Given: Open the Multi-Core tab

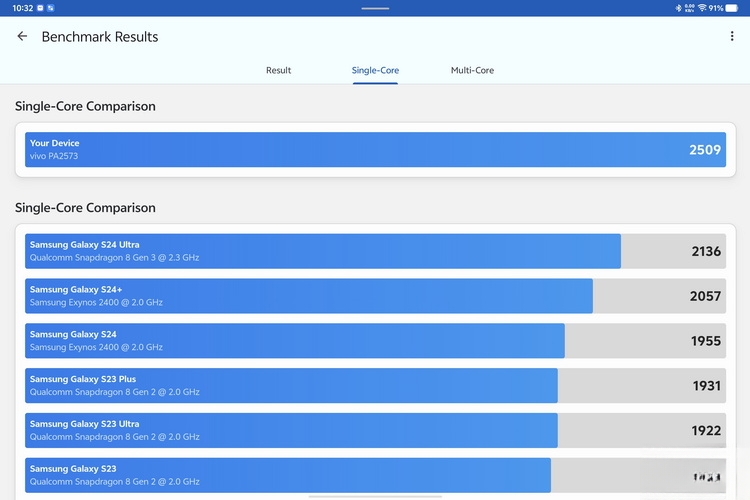Looking at the screenshot, I should click(472, 70).
